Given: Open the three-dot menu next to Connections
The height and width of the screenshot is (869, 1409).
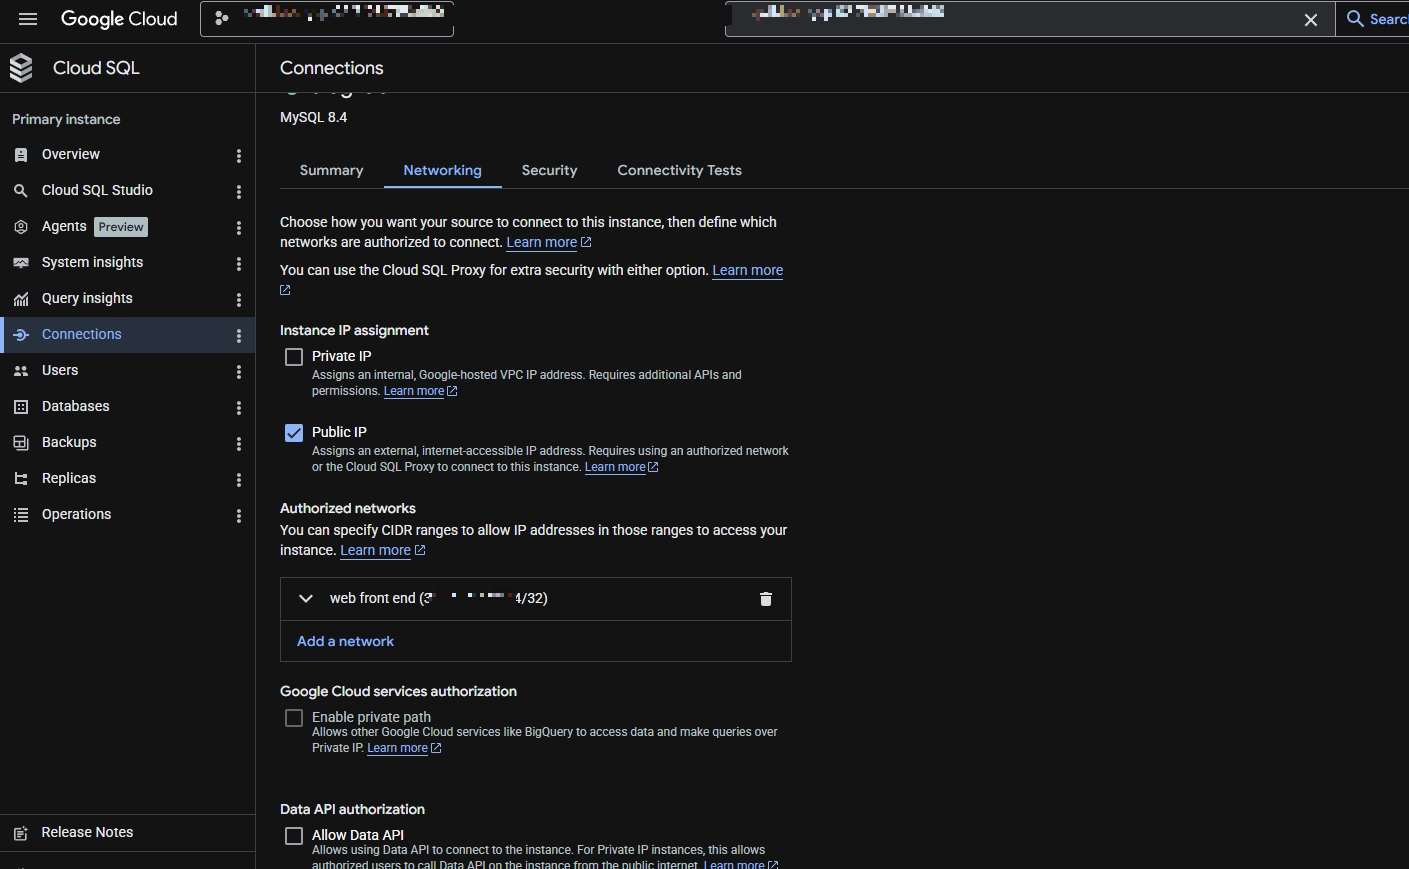Looking at the screenshot, I should click(238, 335).
